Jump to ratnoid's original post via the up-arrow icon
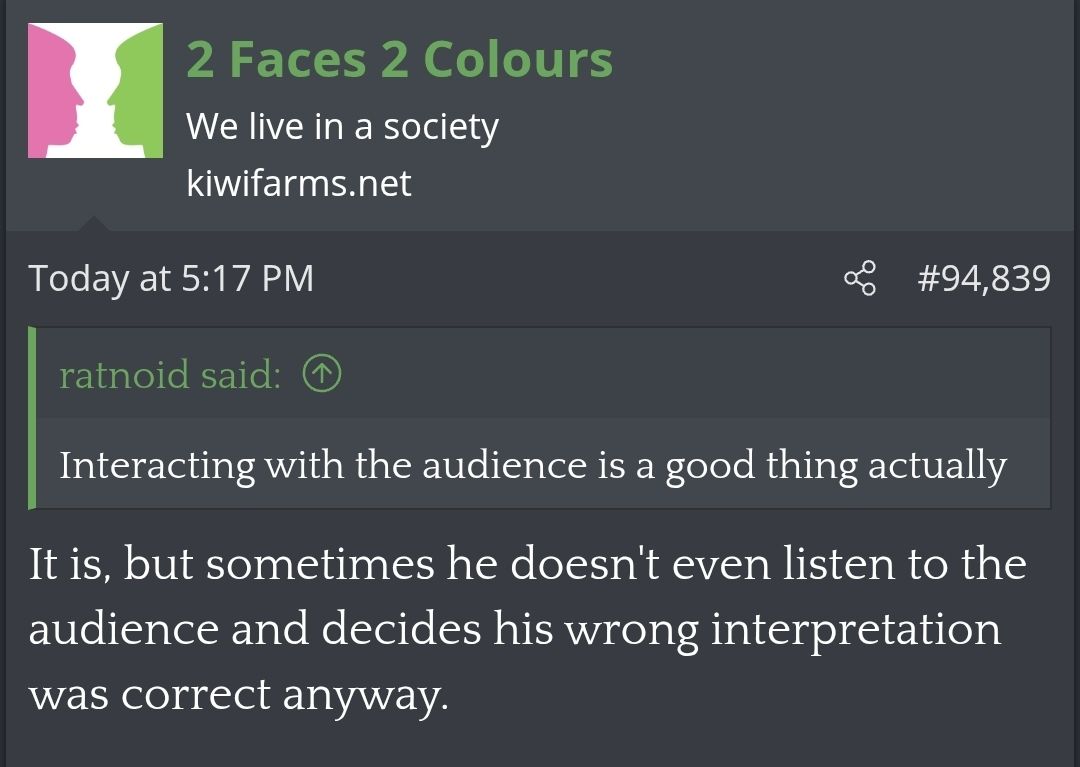 coord(322,374)
